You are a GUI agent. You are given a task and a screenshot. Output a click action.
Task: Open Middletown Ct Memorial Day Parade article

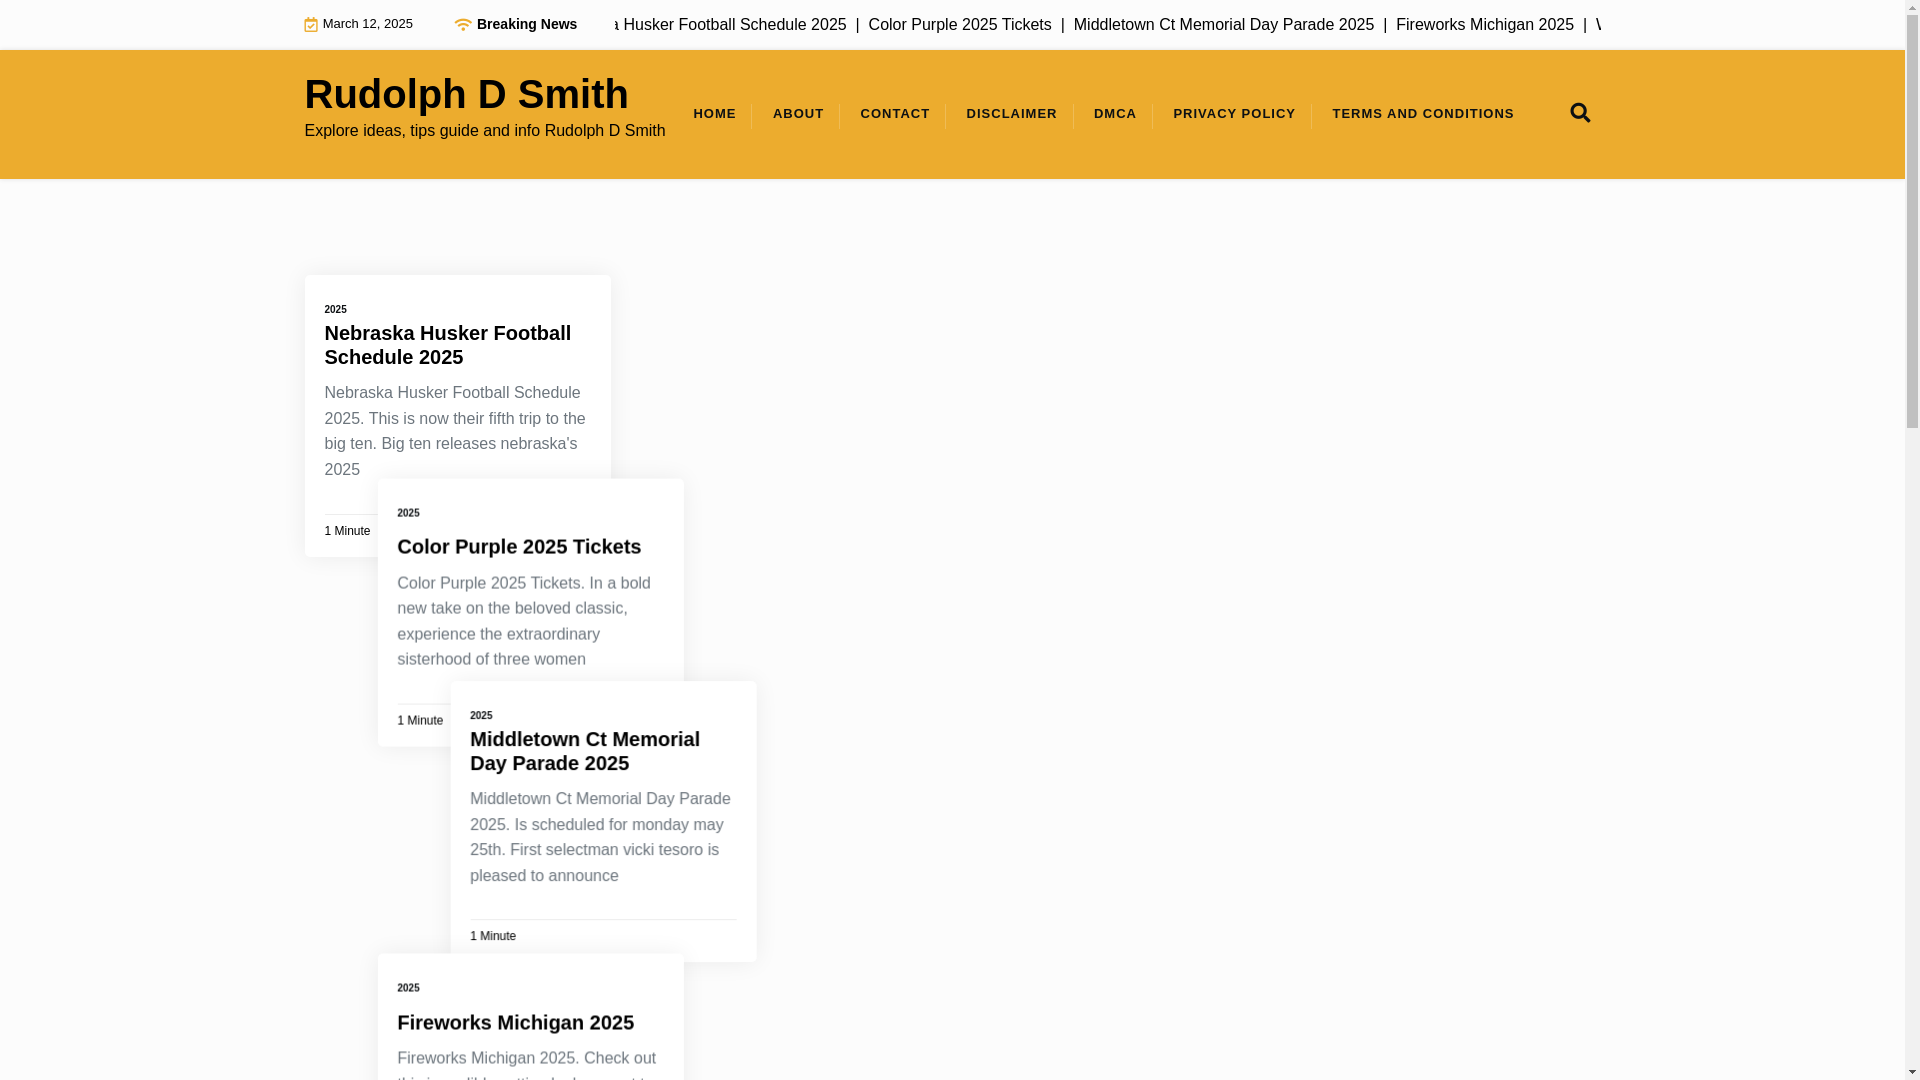(x=585, y=751)
